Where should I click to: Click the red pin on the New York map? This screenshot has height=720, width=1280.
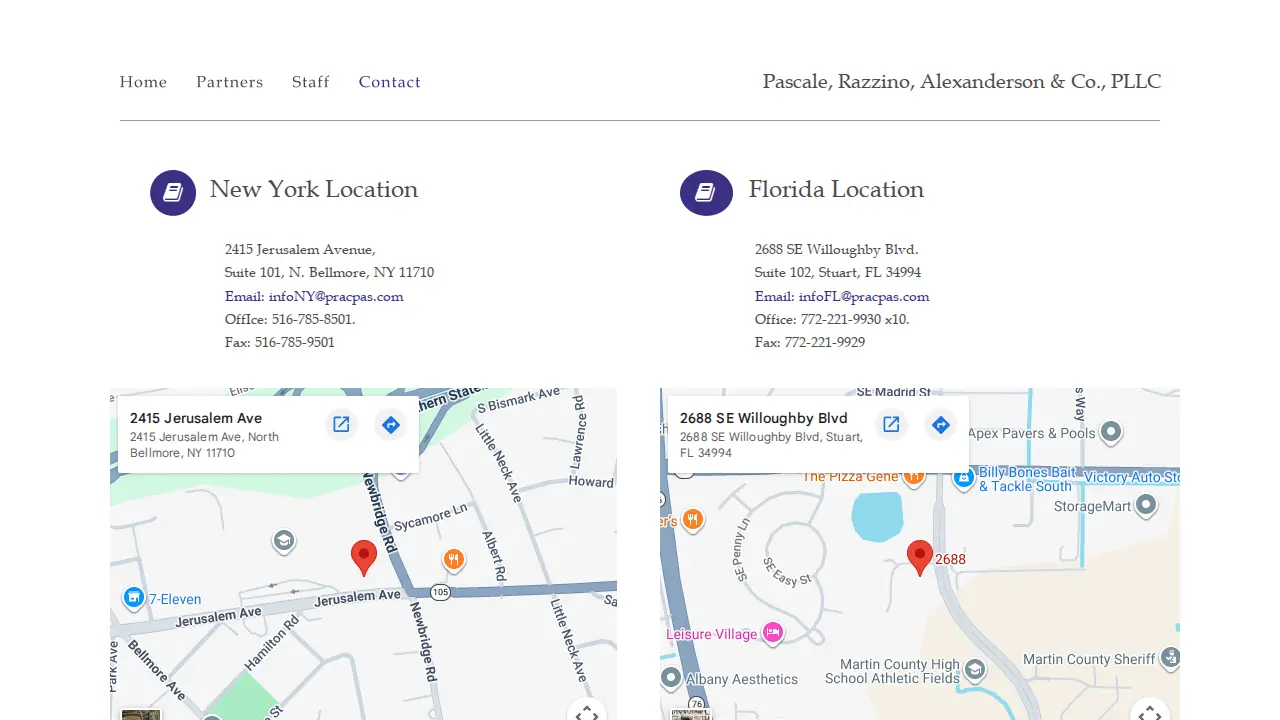click(x=364, y=558)
